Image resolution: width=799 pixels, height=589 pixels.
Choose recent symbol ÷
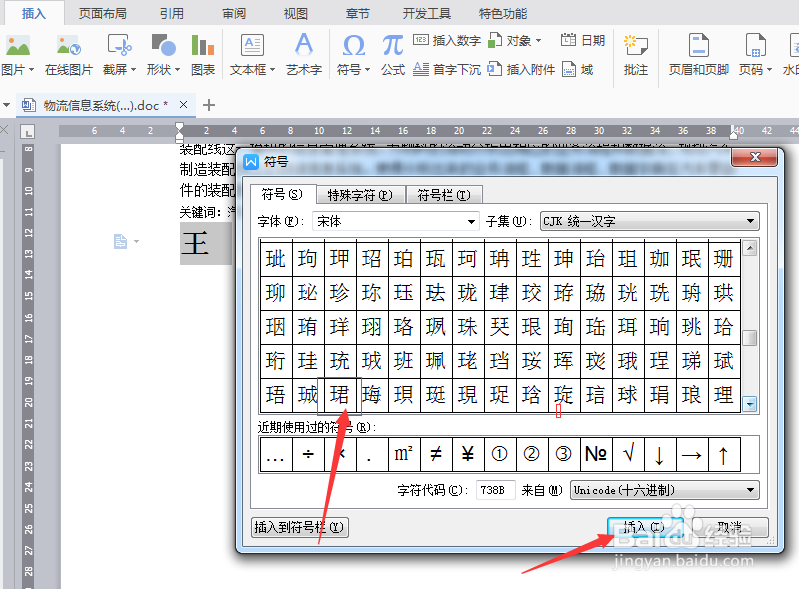308,454
